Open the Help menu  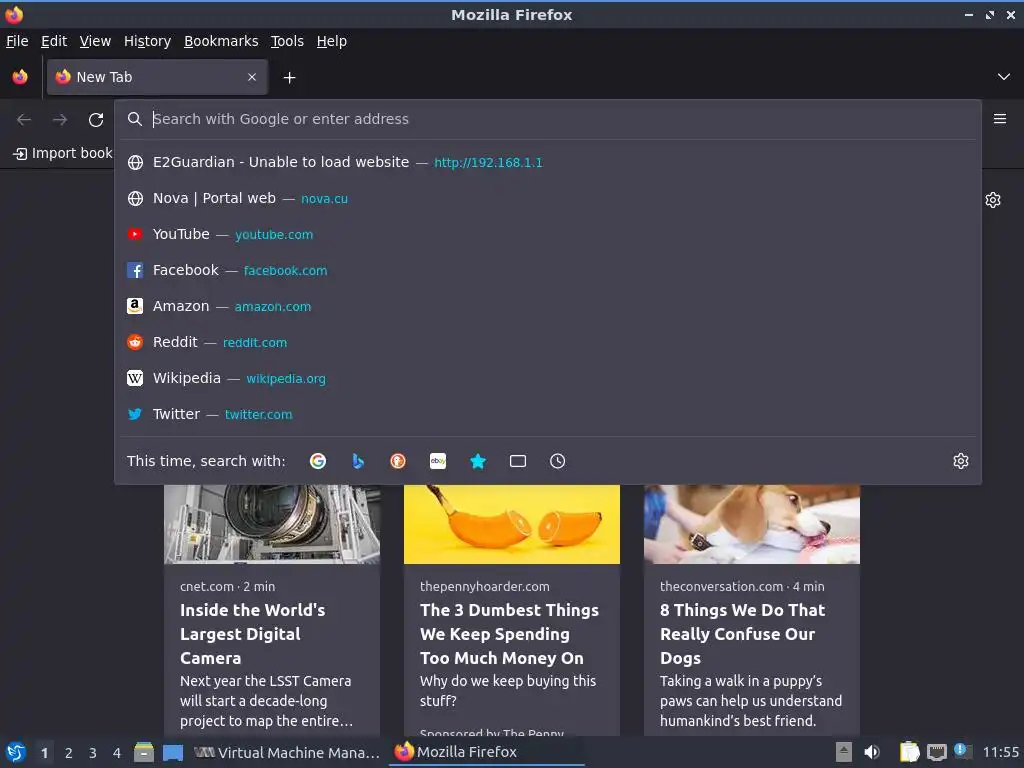click(x=332, y=41)
